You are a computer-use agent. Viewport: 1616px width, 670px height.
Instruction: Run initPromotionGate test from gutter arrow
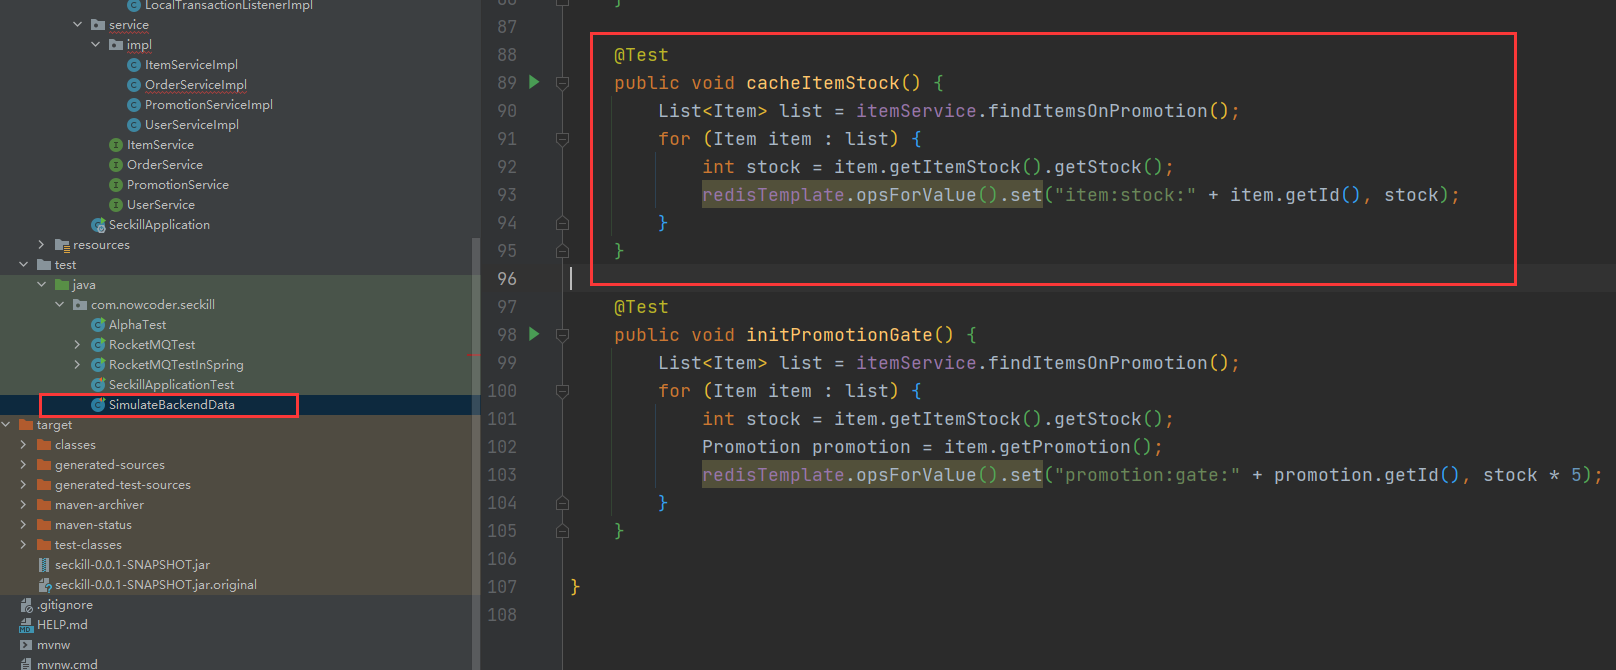(534, 334)
